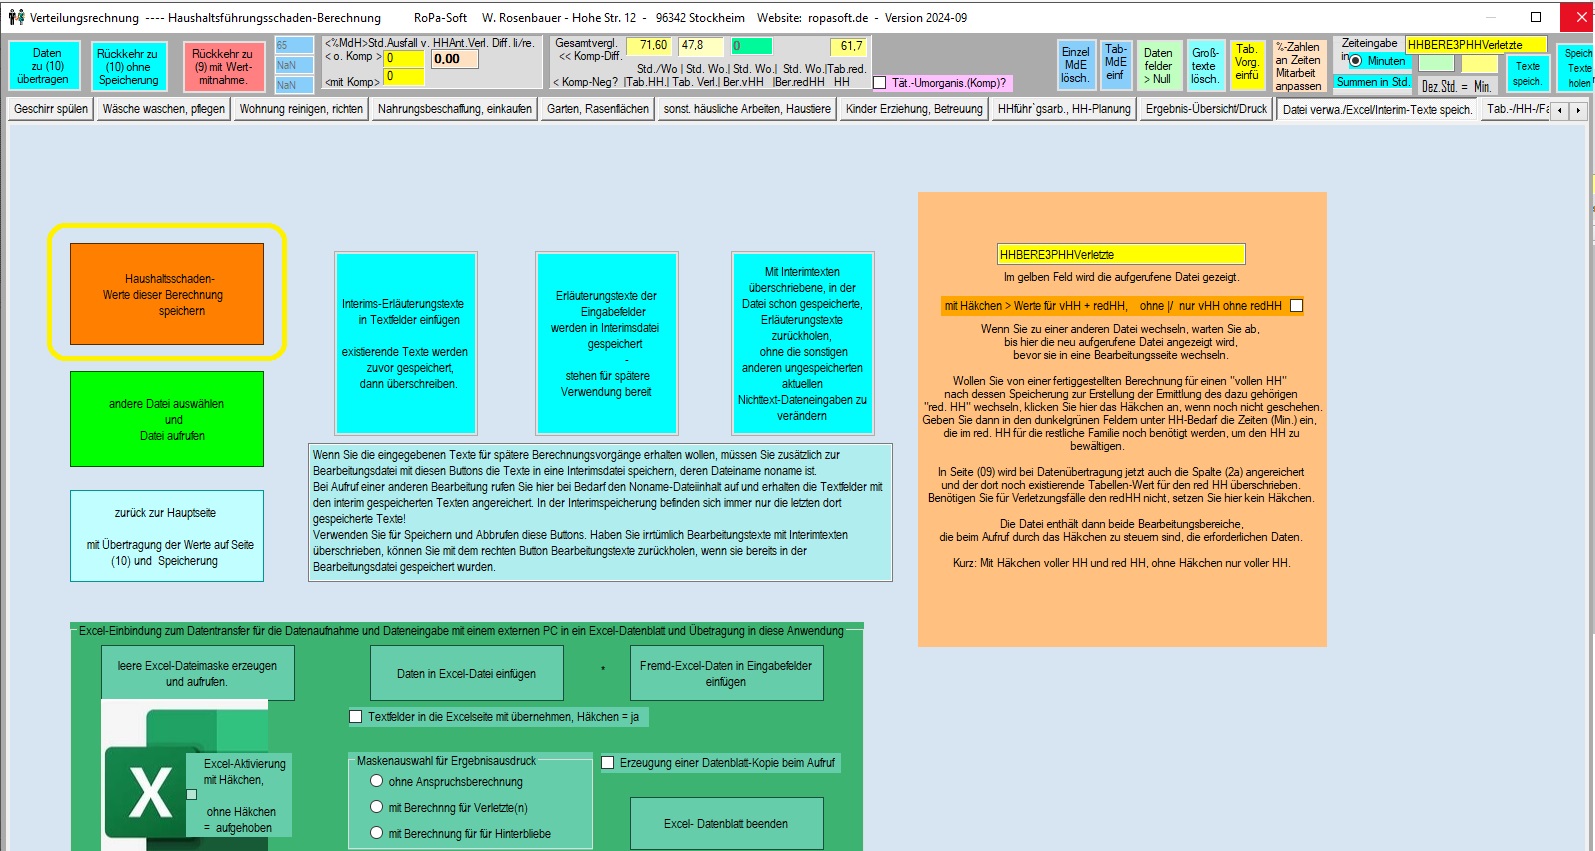Select ohne Anspruchsberechnung radio option
Viewport: 1595px width, 851px height.
click(377, 781)
